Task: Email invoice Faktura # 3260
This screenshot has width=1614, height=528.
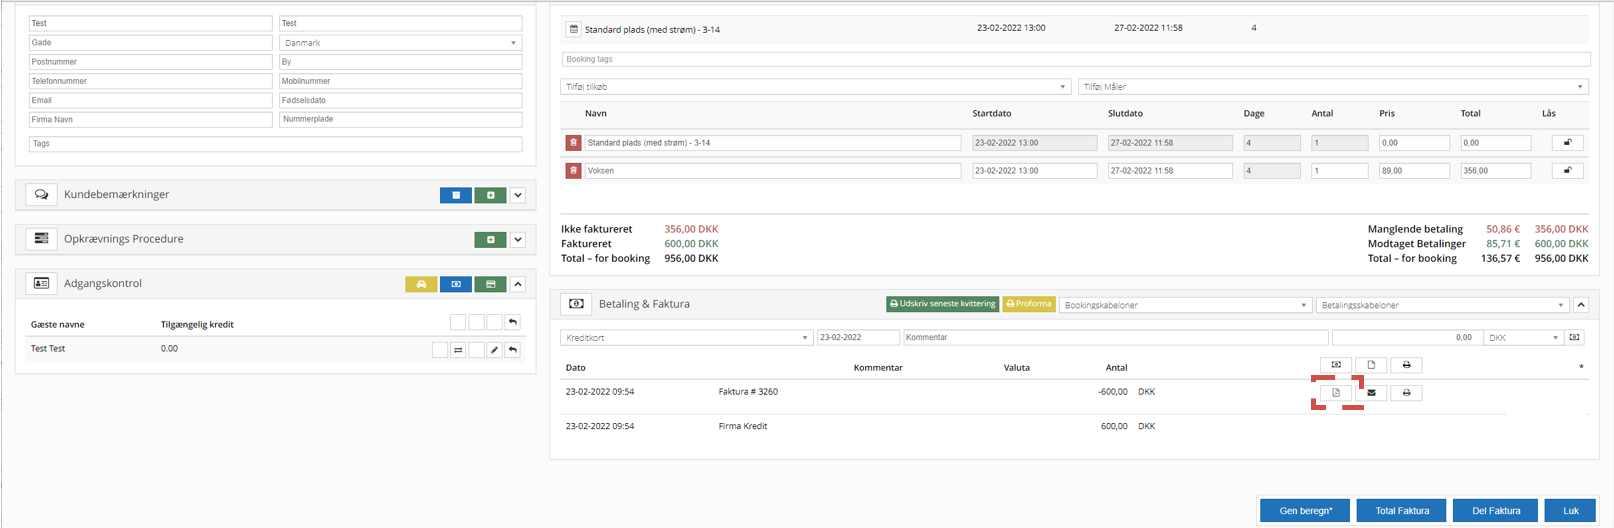Action: [x=1371, y=393]
